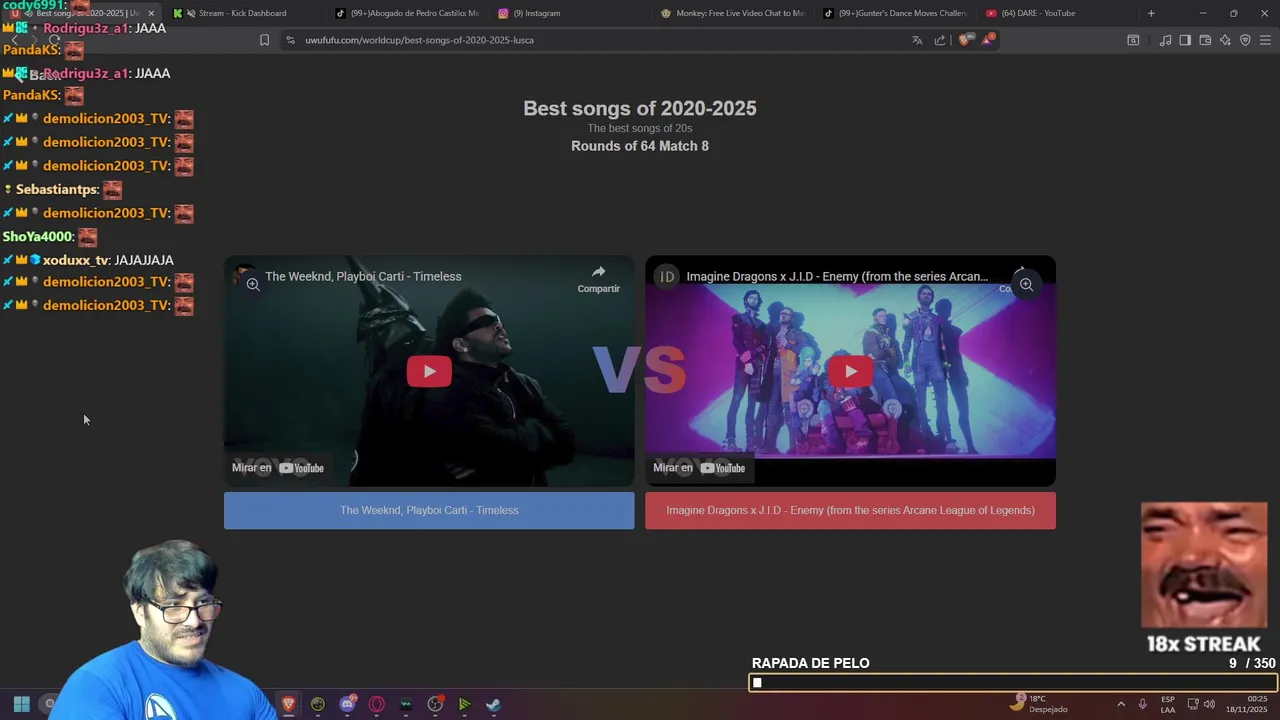This screenshot has height=720, width=1280.
Task: Open Steam from the taskbar
Action: click(494, 704)
